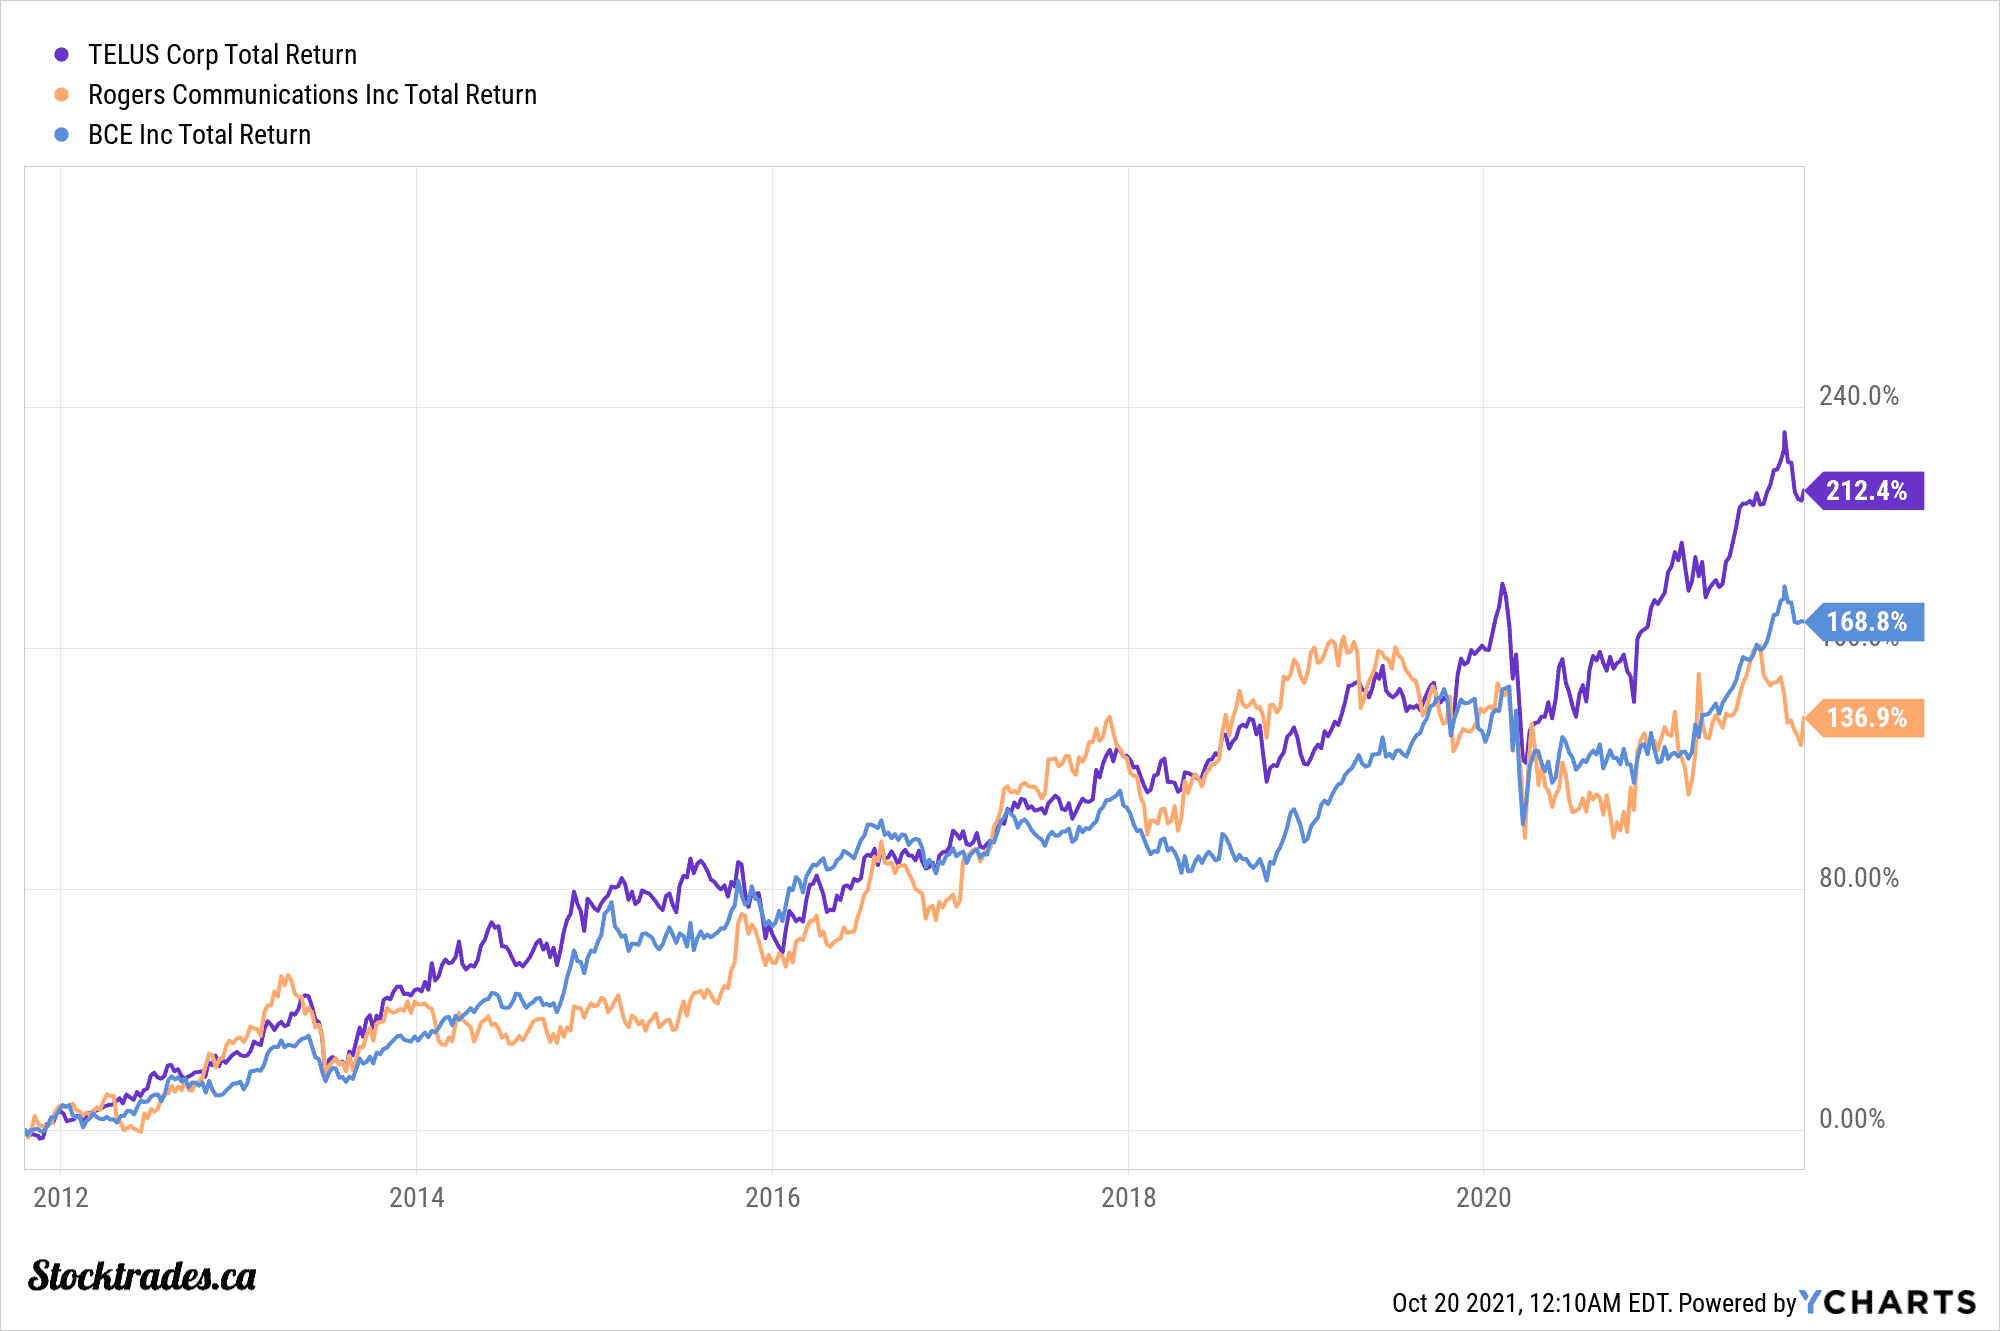
Task: Click the 80.00% y-axis label
Action: click(x=1858, y=878)
